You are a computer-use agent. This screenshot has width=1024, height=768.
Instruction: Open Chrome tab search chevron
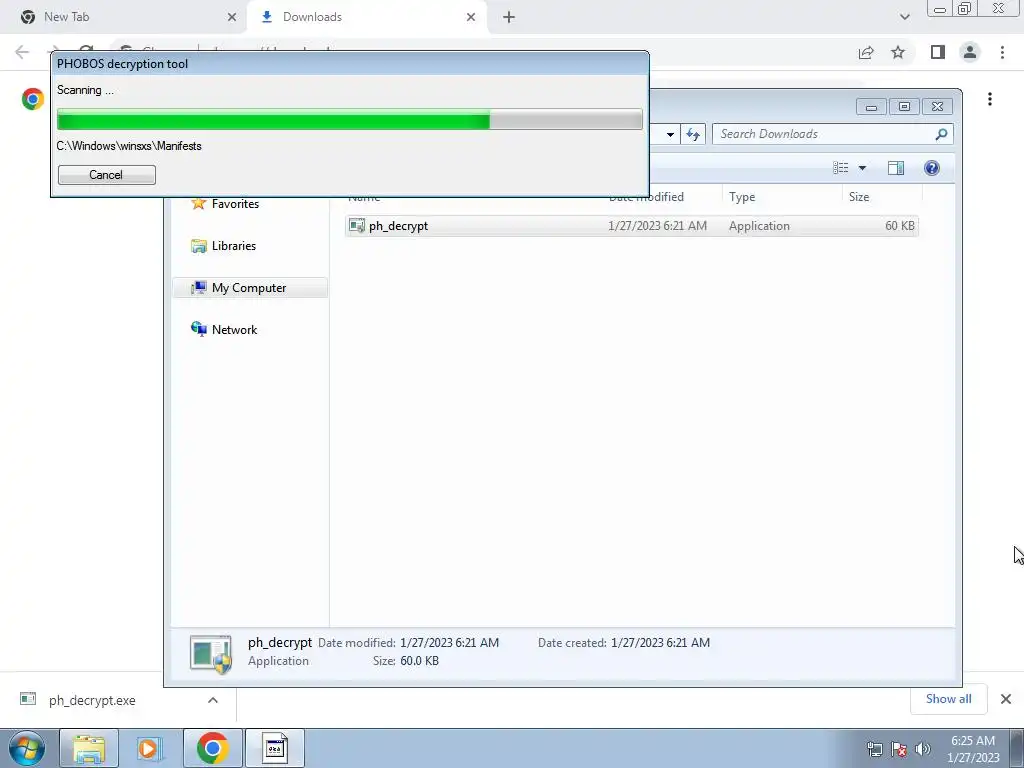[x=904, y=17]
